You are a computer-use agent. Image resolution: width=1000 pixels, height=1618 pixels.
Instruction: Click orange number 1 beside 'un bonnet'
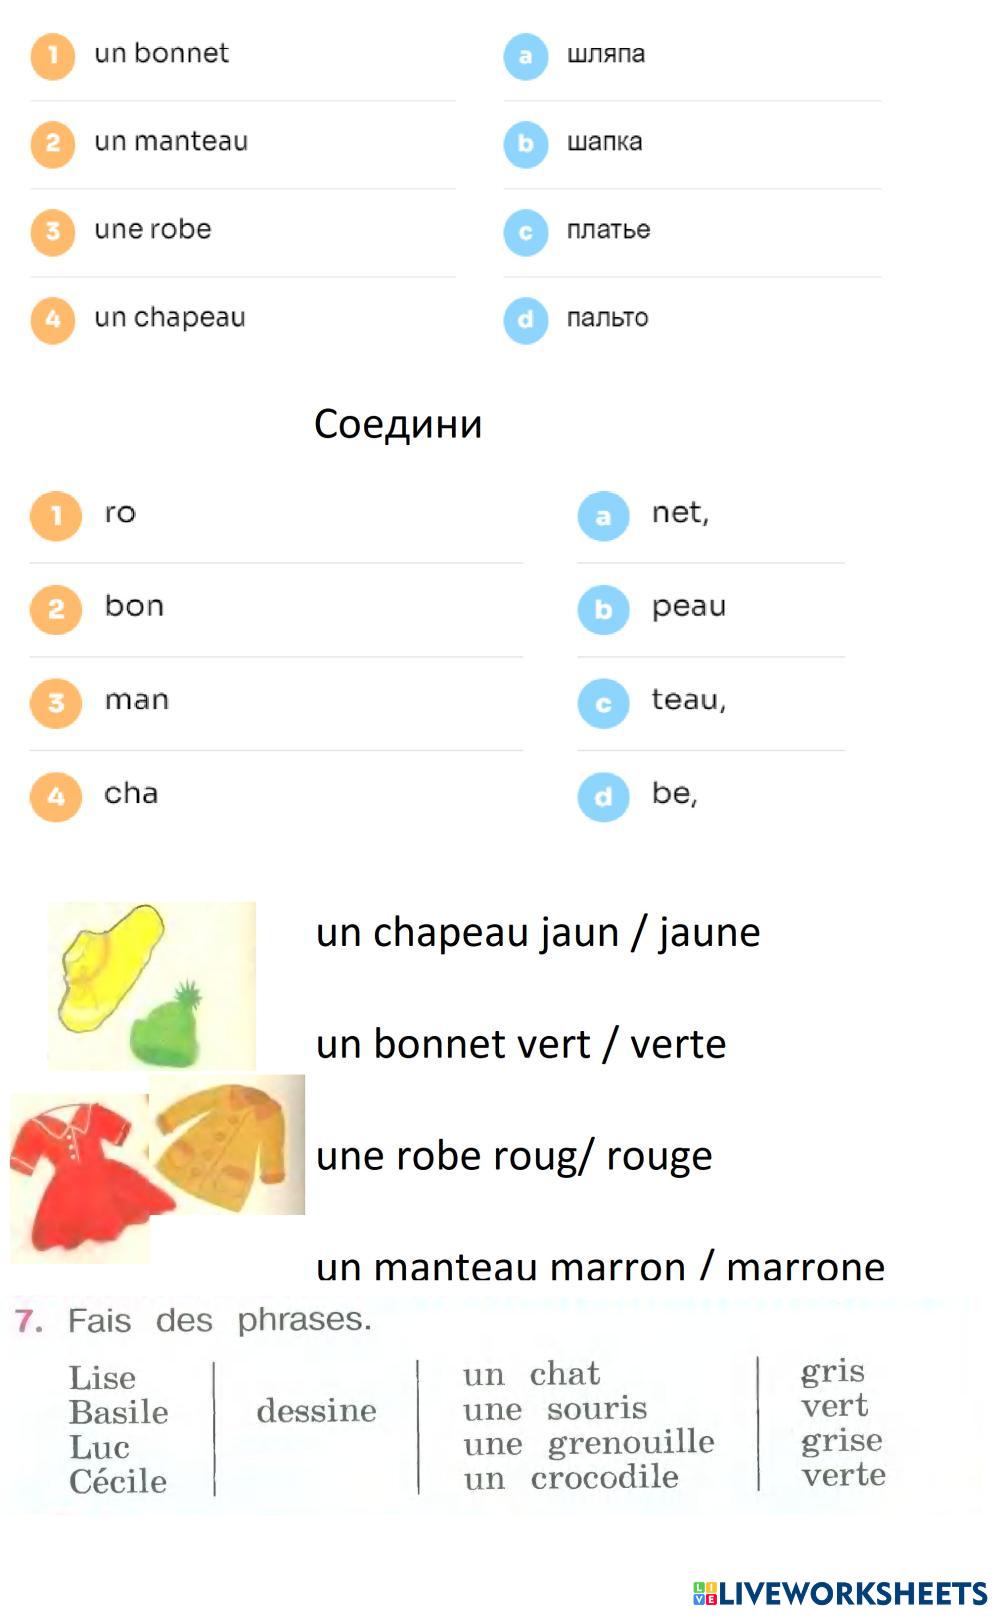(x=53, y=56)
